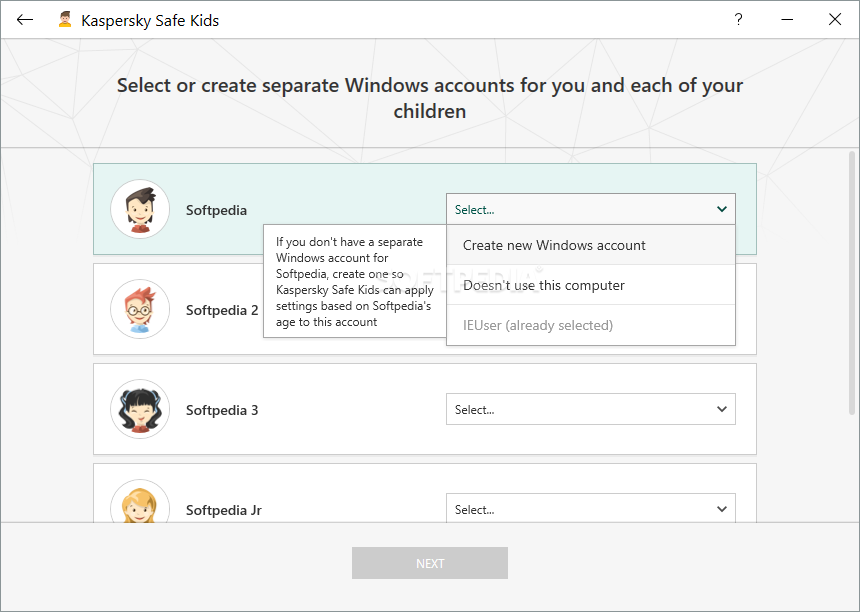Open the Softpedia 3 account dropdown

(591, 409)
